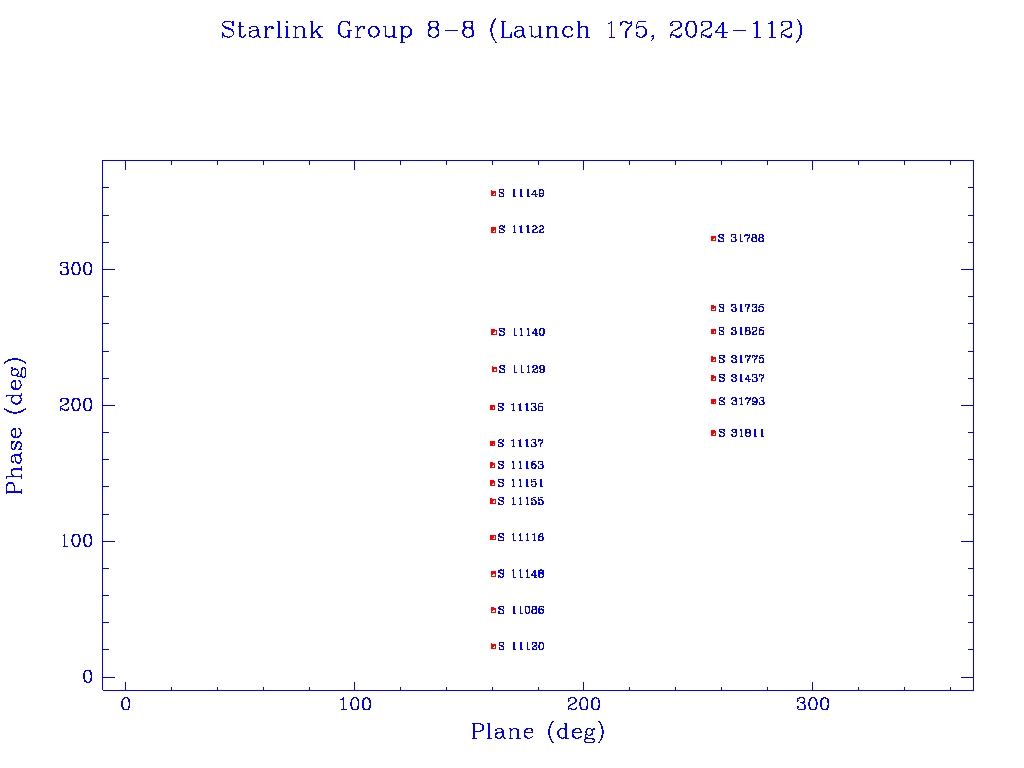Click the red marker beside S 11148
This screenshot has height=768, width=1024.
pos(494,574)
